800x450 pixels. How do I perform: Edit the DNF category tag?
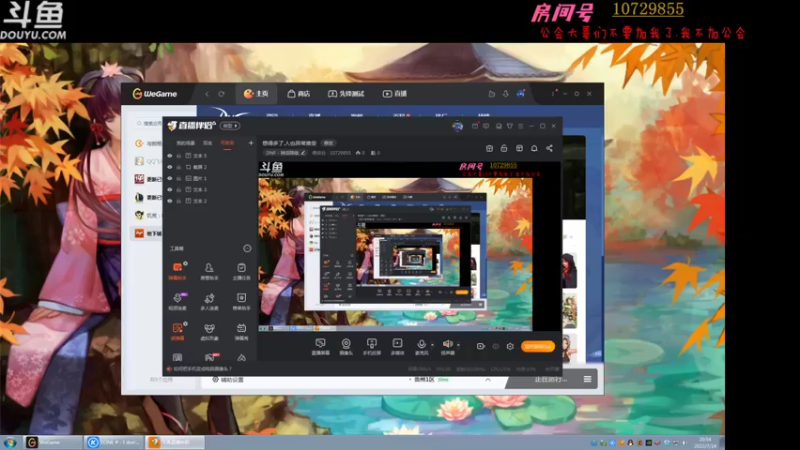285,153
